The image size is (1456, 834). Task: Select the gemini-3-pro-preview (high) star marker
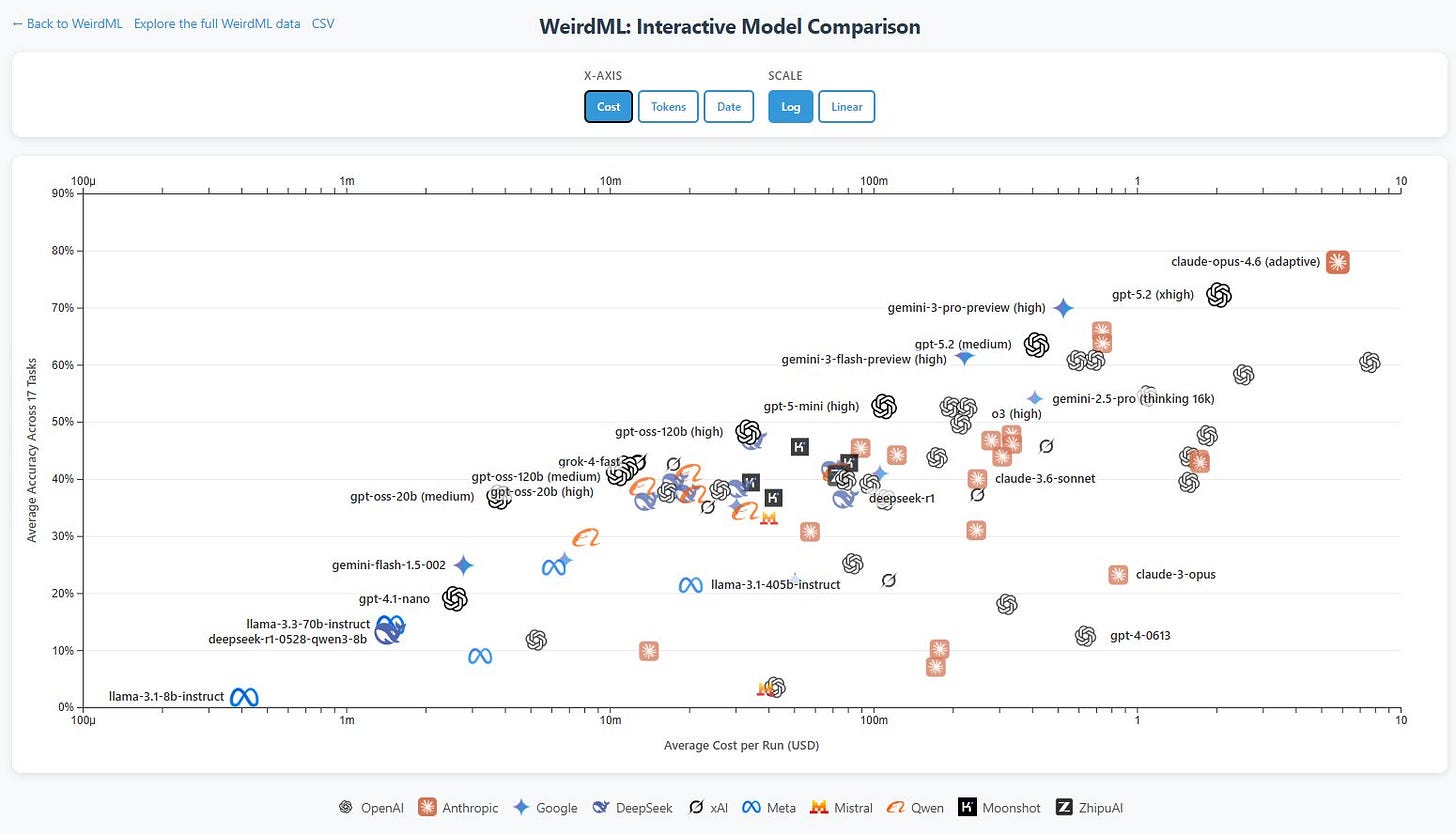coord(1063,308)
